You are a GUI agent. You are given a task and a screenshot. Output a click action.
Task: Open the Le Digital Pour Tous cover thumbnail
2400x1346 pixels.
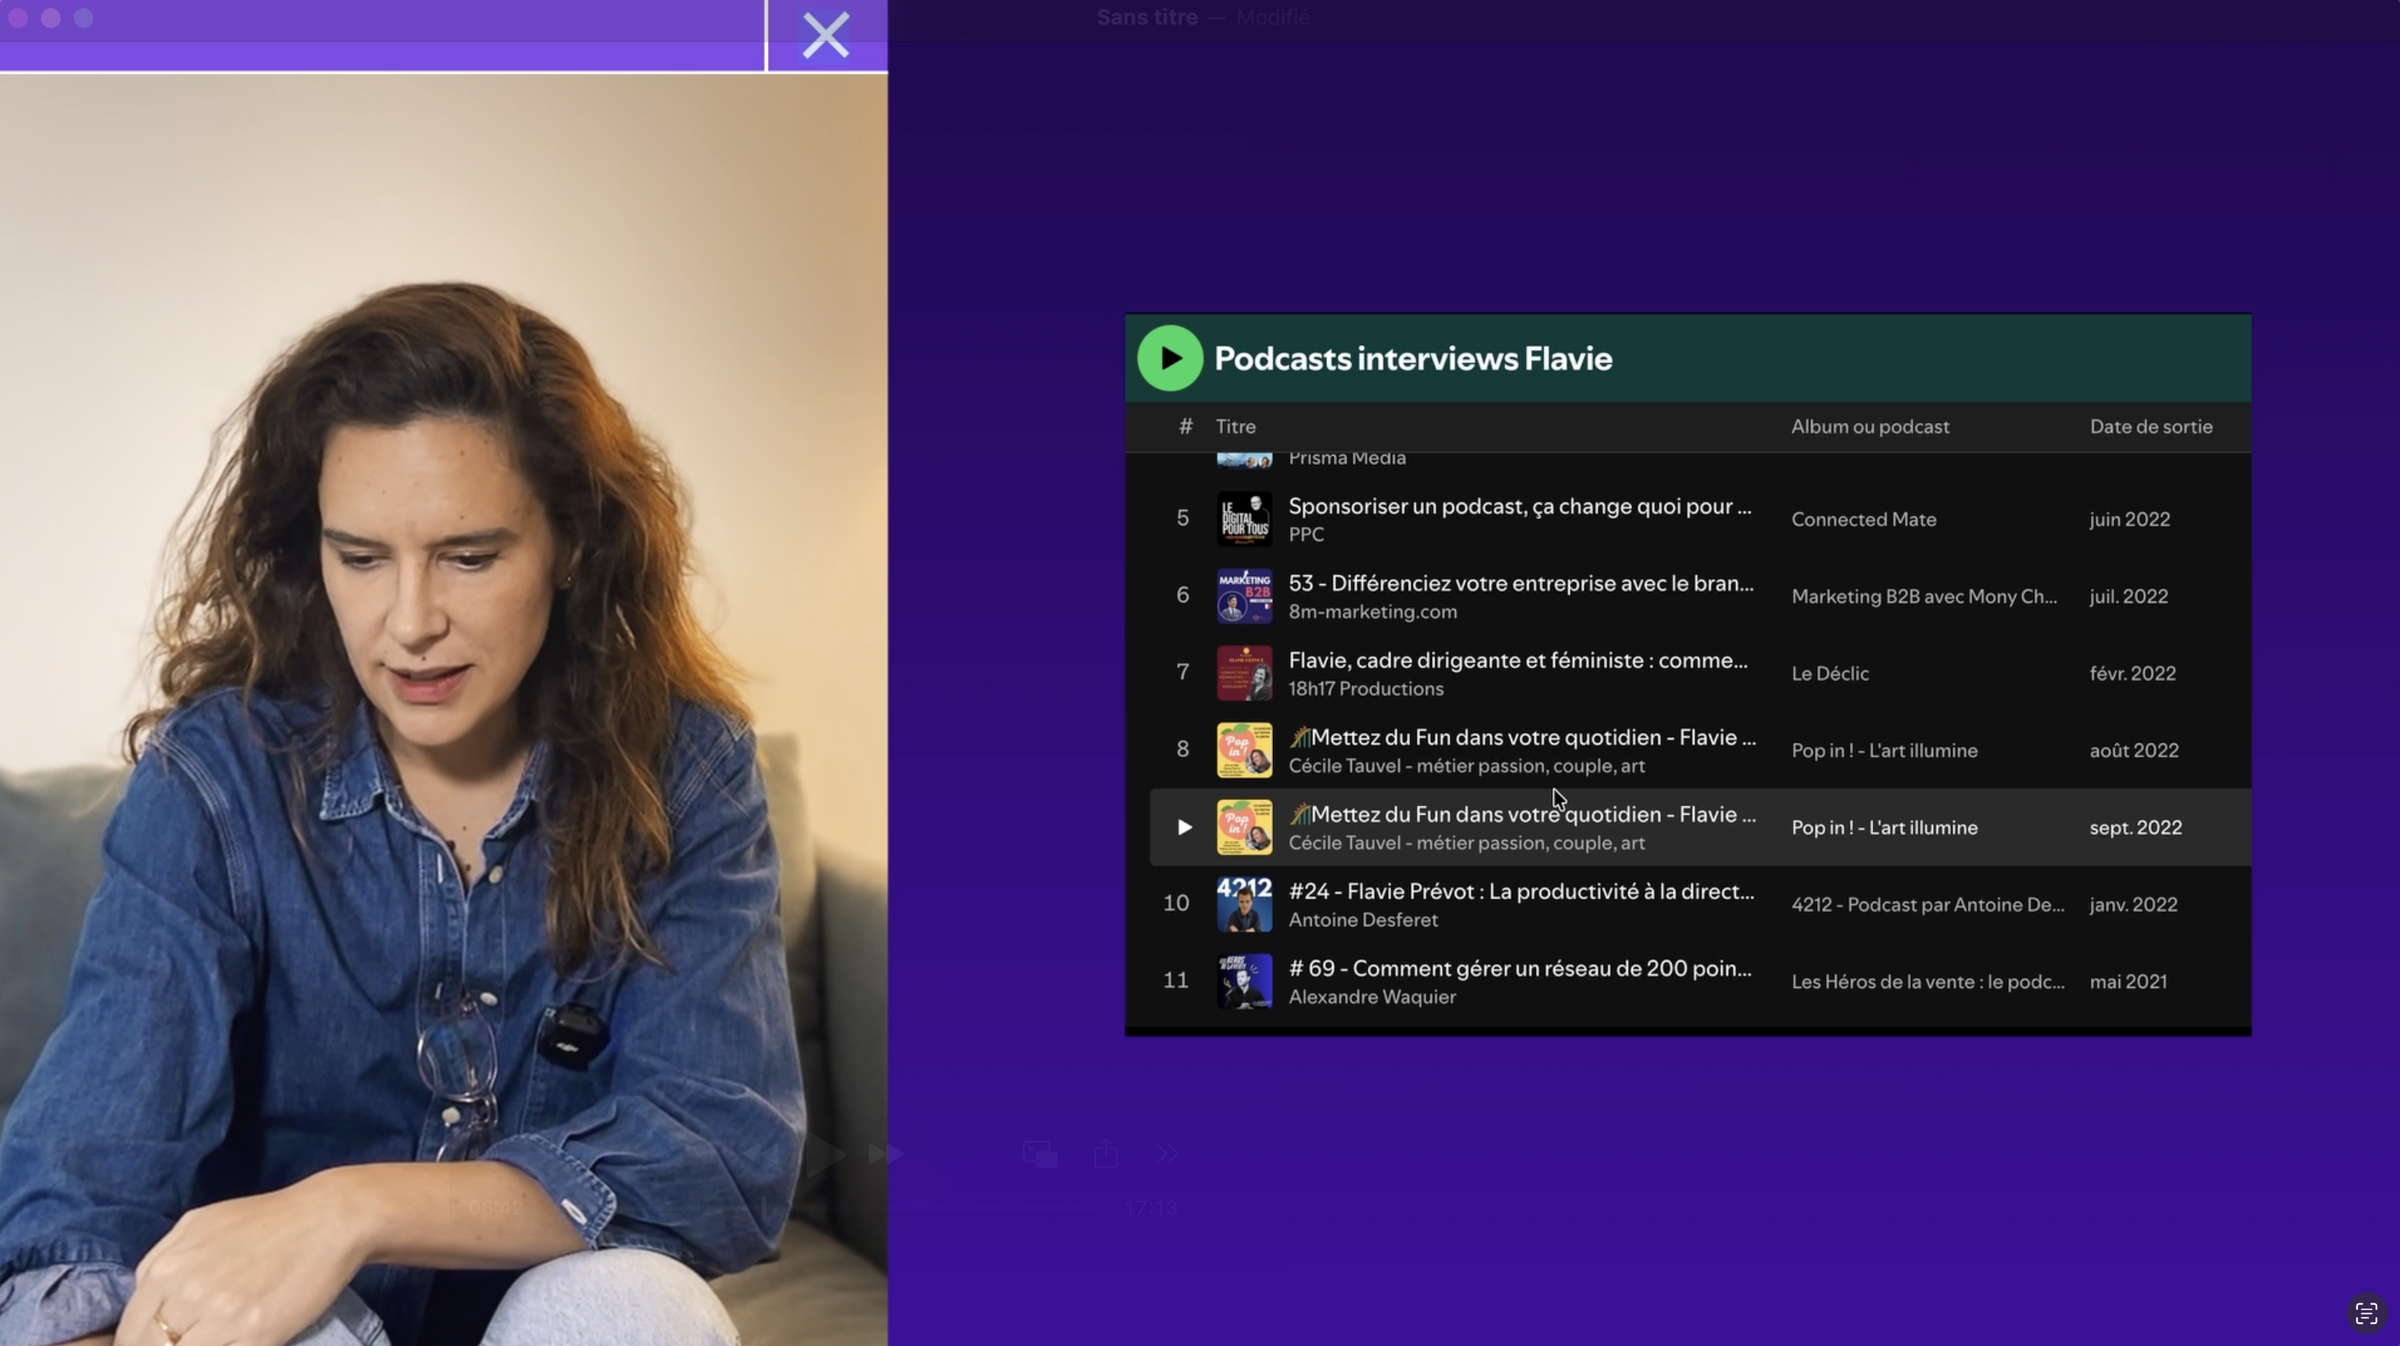point(1244,519)
